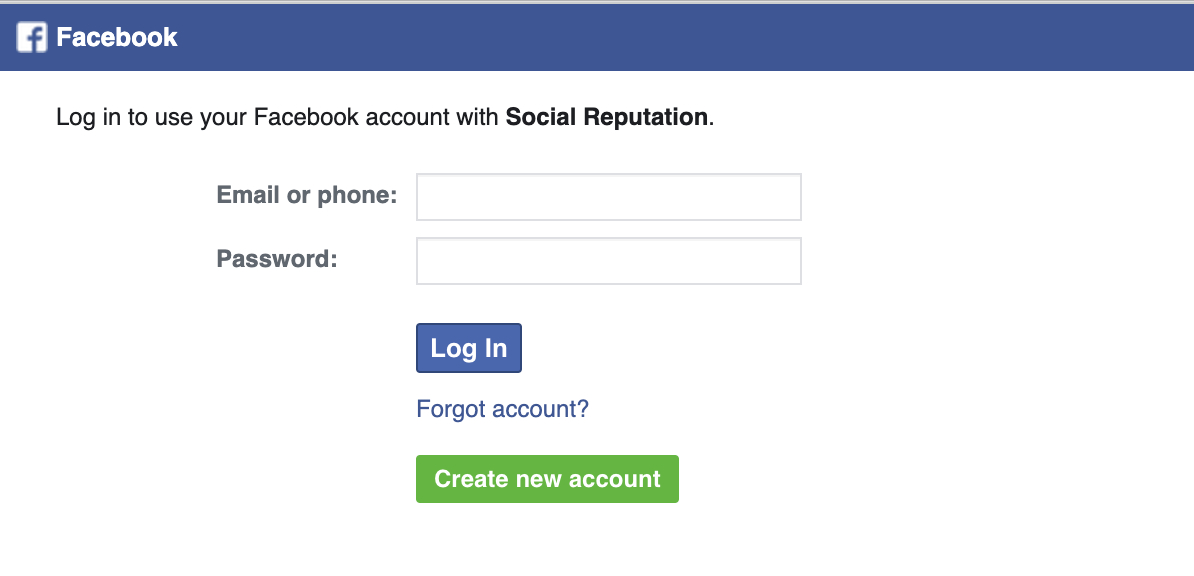Click the bold Social Reputation text

click(x=606, y=117)
